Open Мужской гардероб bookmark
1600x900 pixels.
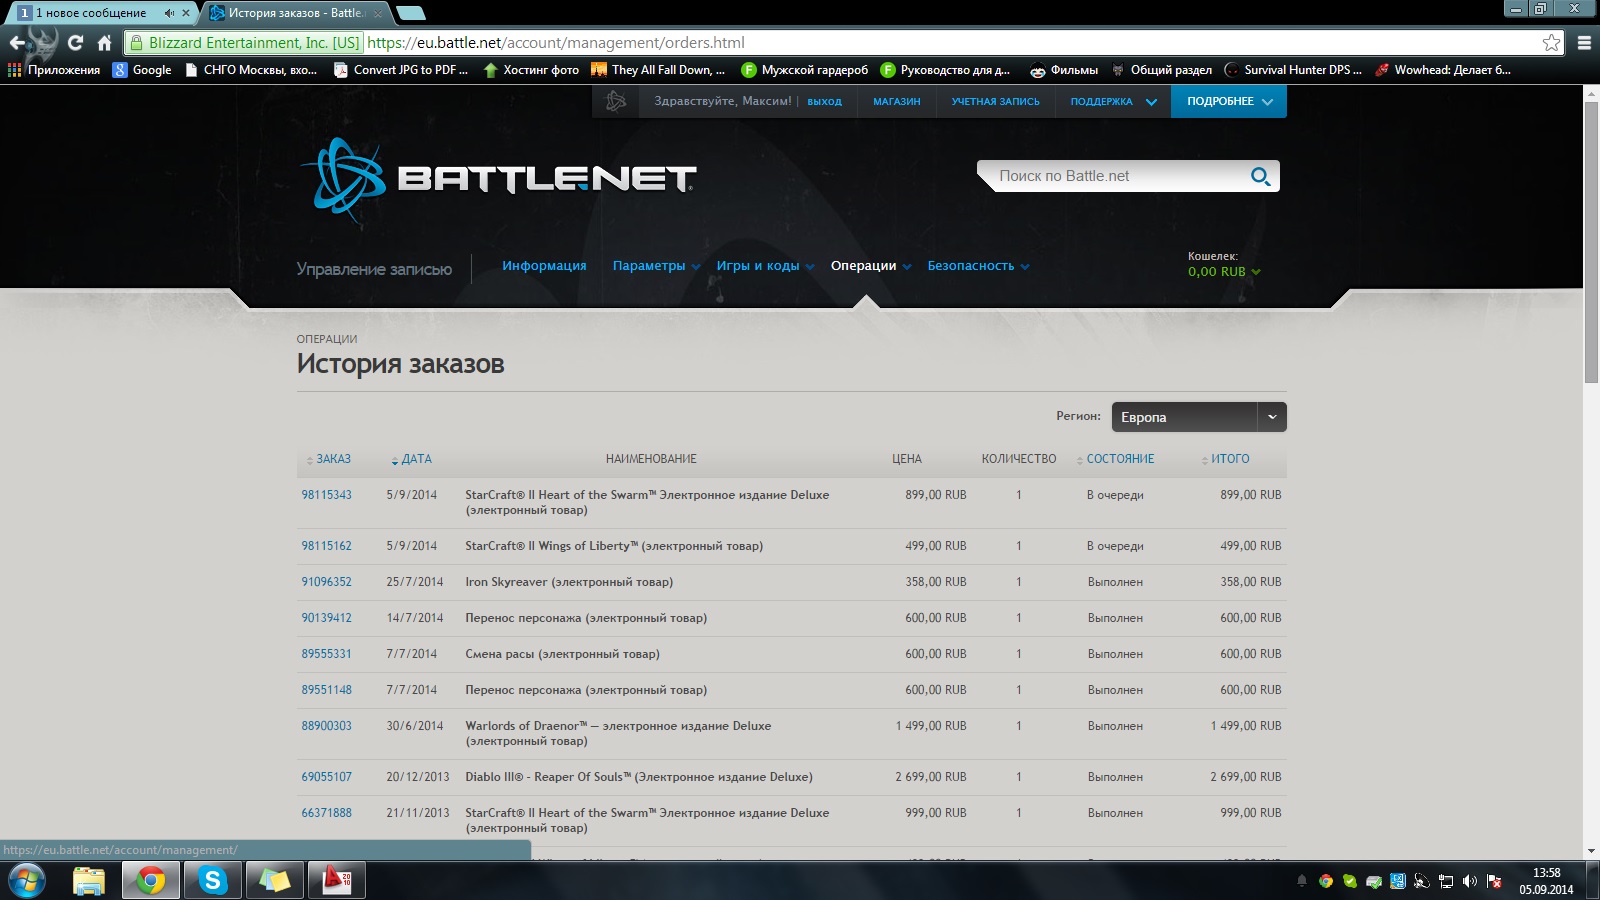[805, 70]
